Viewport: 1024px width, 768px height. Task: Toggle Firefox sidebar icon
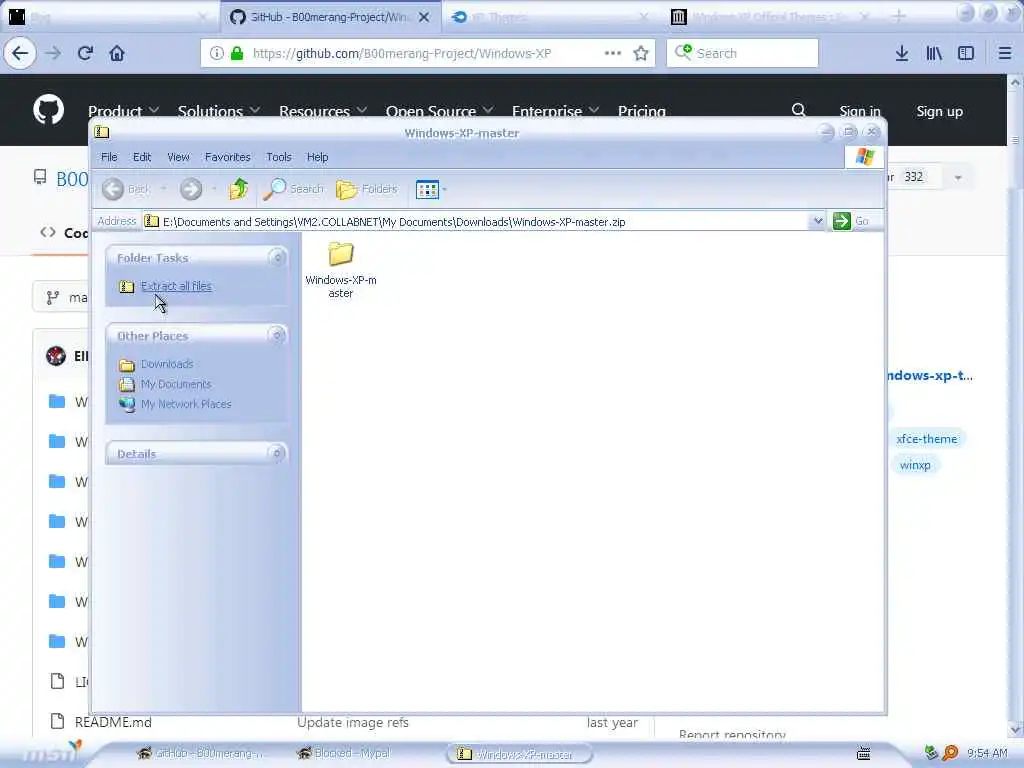[x=966, y=53]
